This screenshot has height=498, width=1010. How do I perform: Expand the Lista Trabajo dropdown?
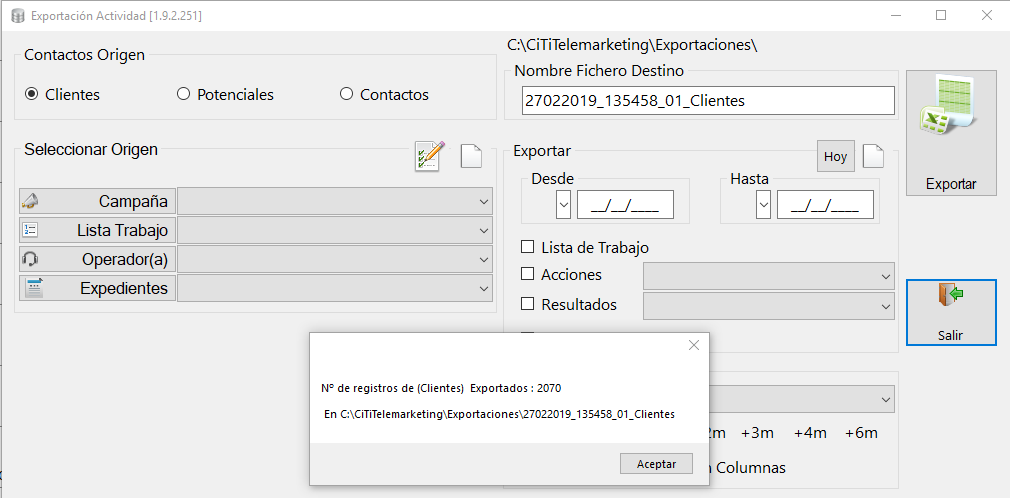(484, 230)
